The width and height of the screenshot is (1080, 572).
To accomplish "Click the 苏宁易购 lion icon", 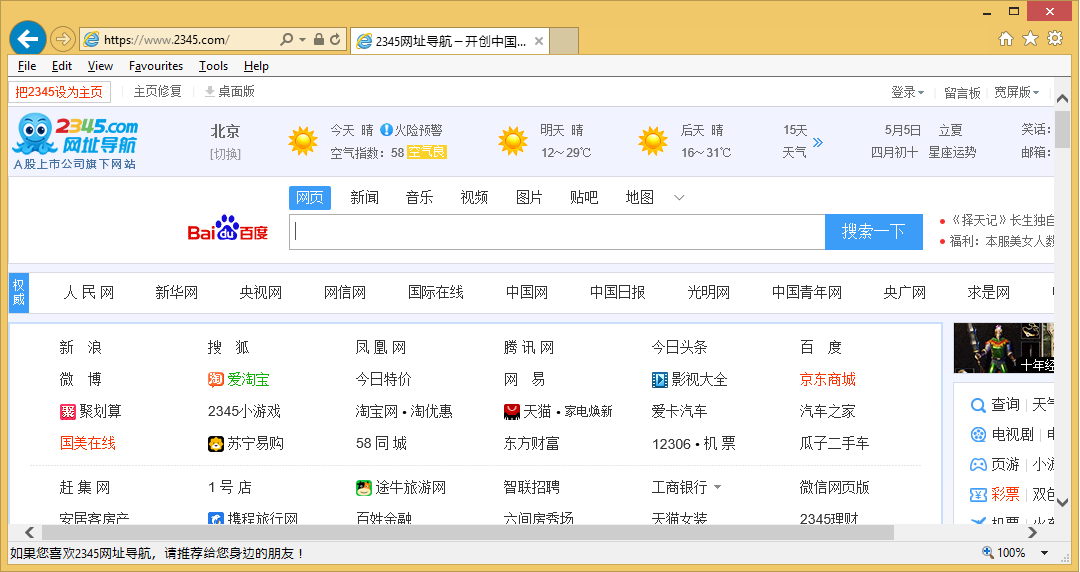I will click(x=216, y=444).
